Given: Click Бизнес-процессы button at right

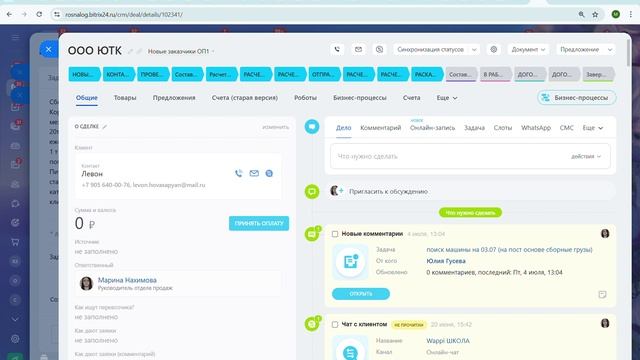Looking at the screenshot, I should tap(576, 98).
